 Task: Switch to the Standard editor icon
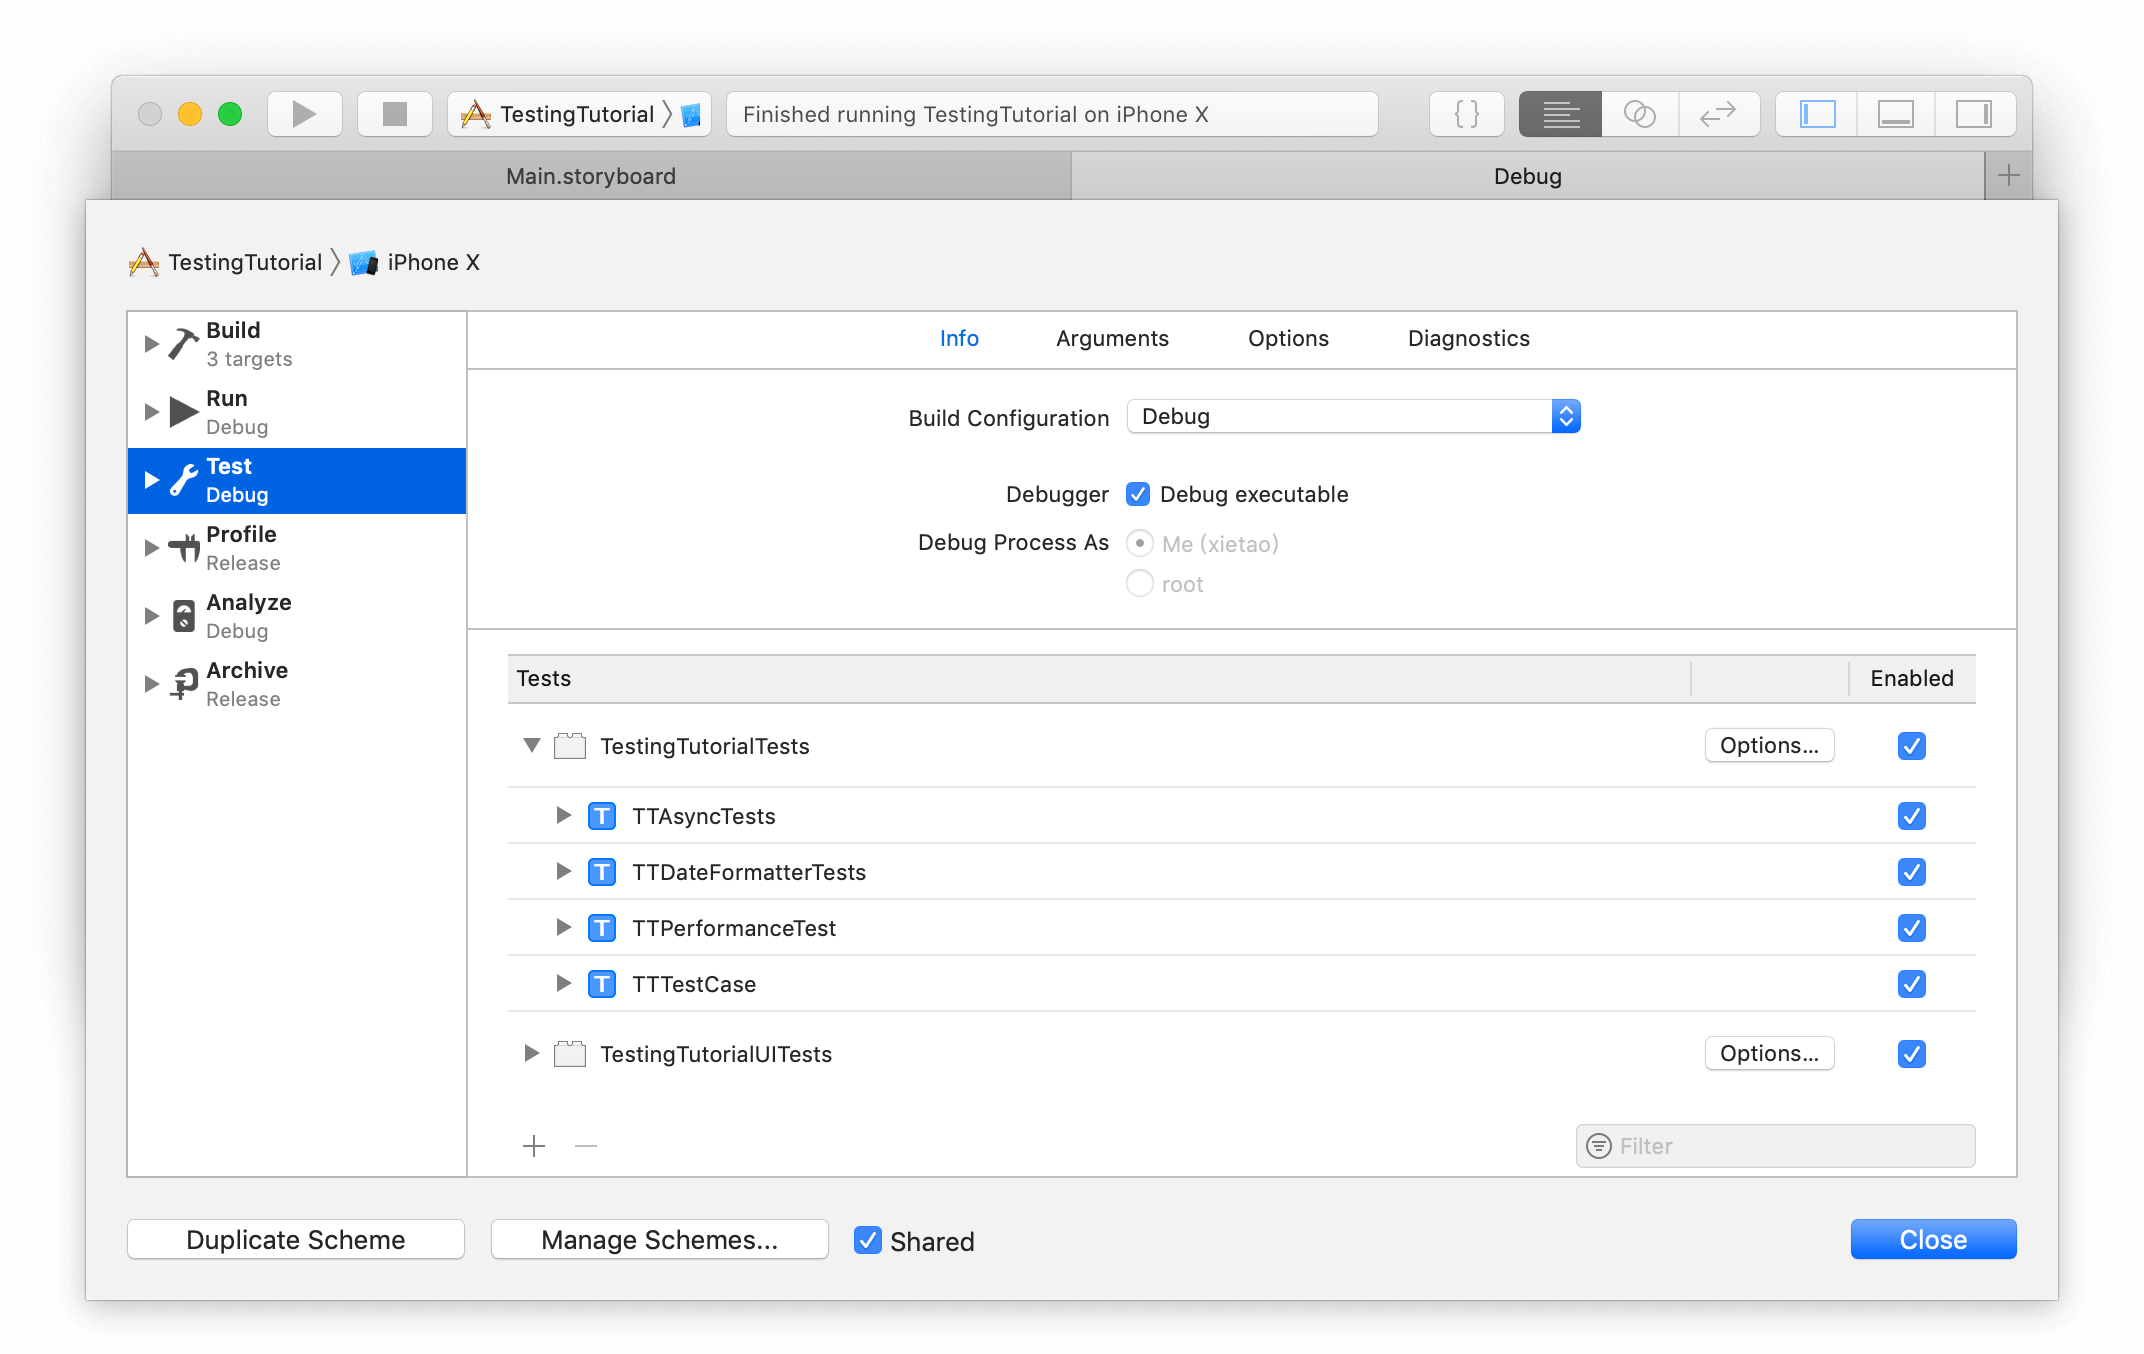[1560, 114]
